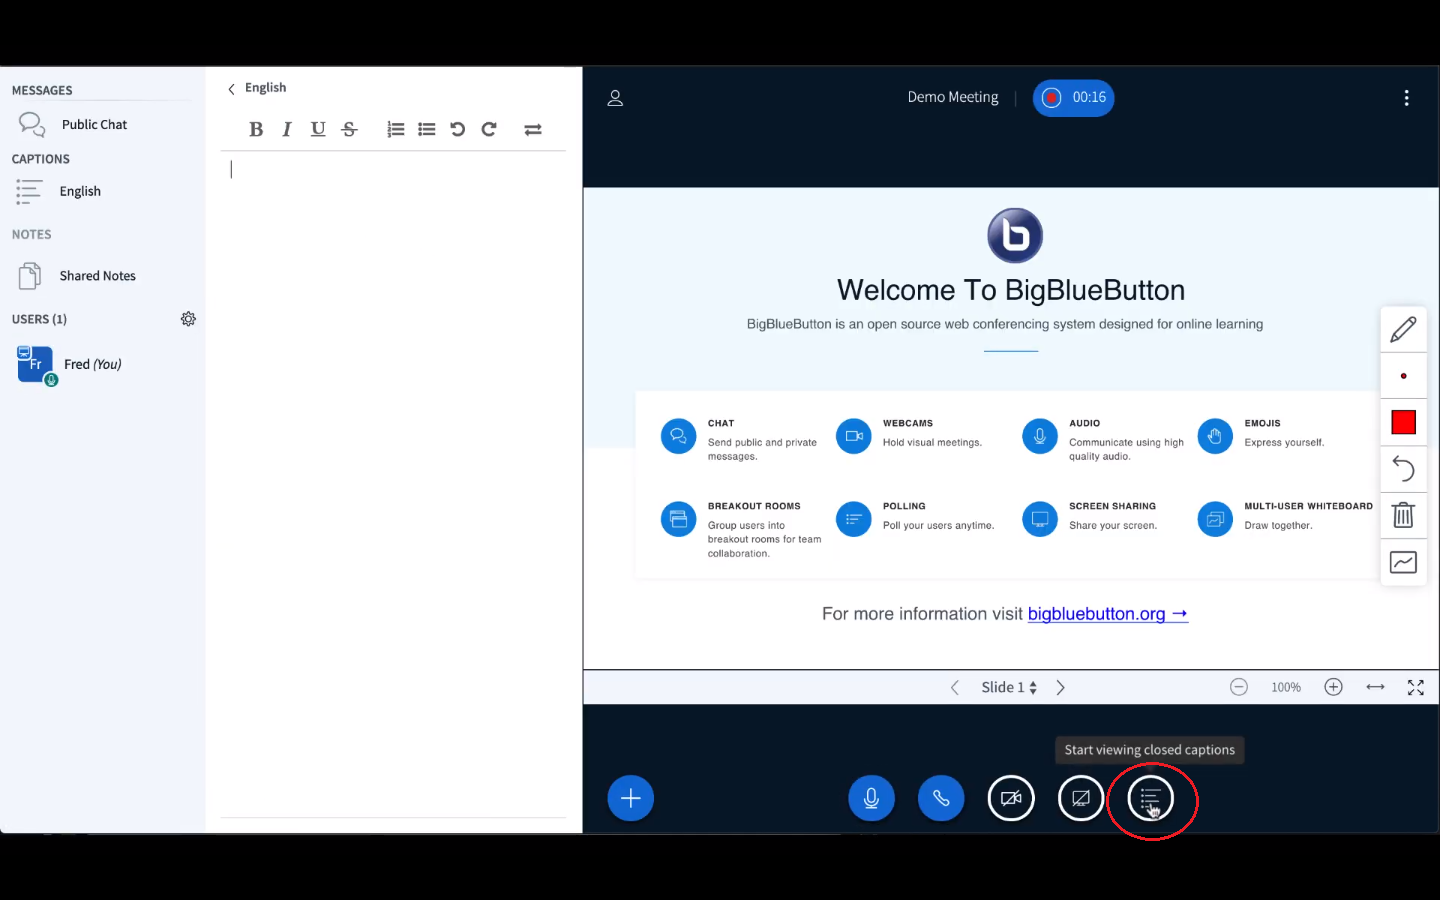
Task: Click the blue plus Actions button
Action: 630,798
